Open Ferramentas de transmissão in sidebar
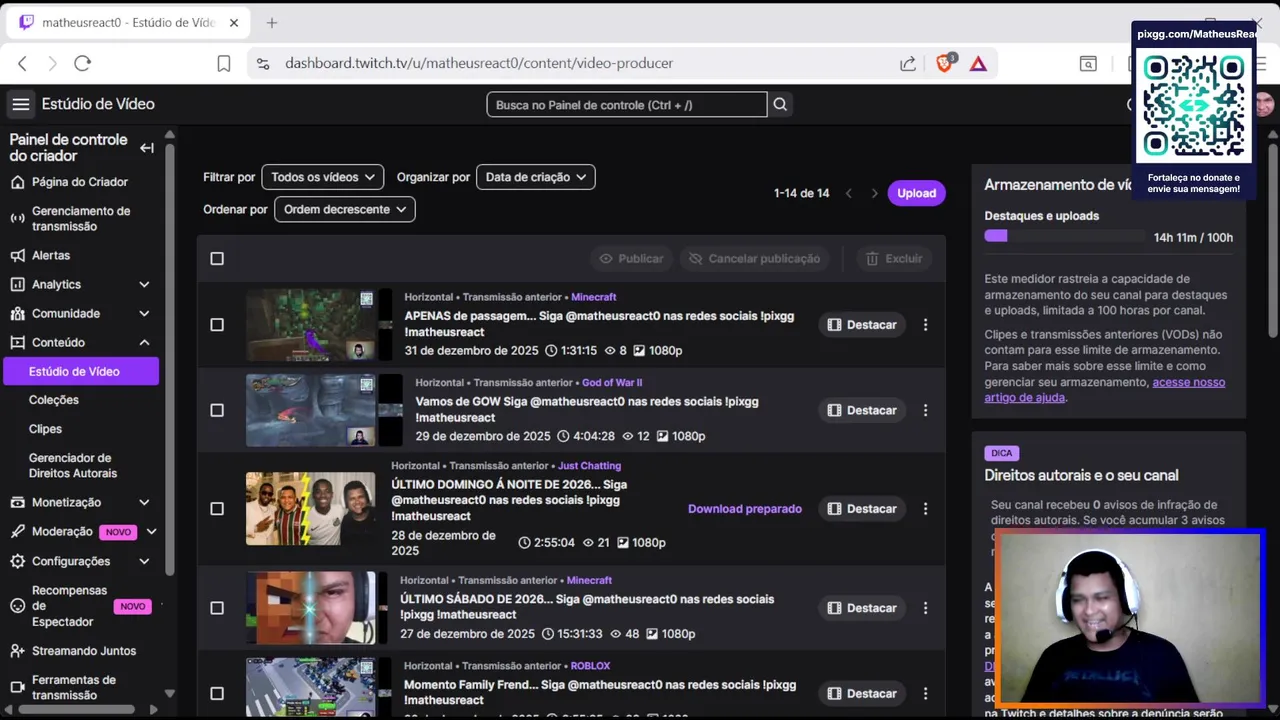Image resolution: width=1280 pixels, height=720 pixels. tap(80, 687)
